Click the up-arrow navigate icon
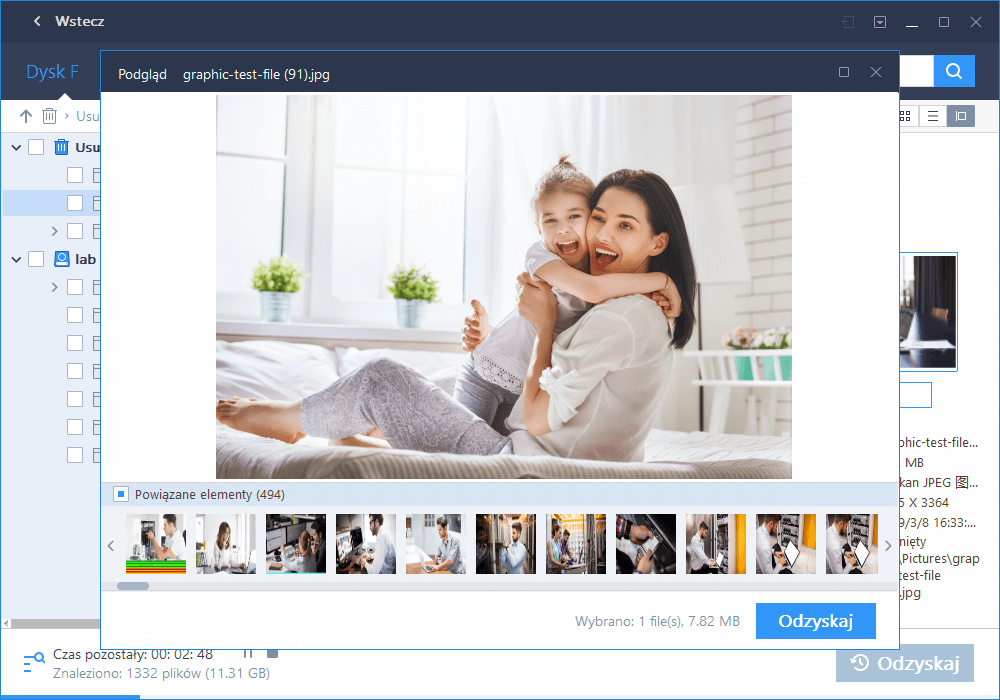1000x700 pixels. click(26, 116)
